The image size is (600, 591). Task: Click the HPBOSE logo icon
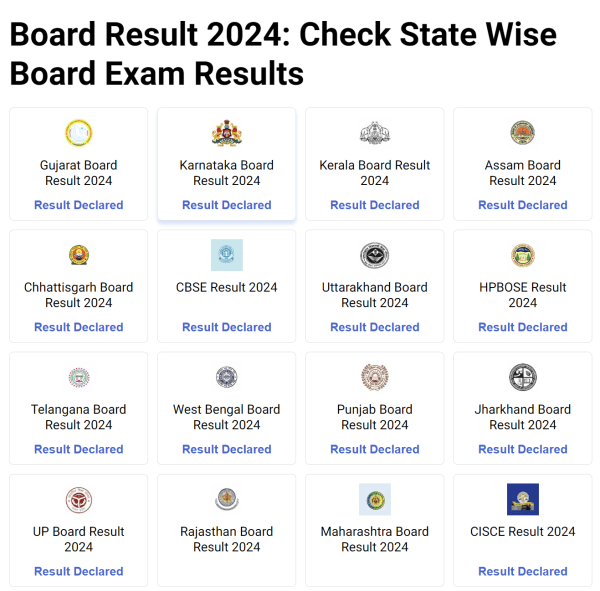[523, 255]
